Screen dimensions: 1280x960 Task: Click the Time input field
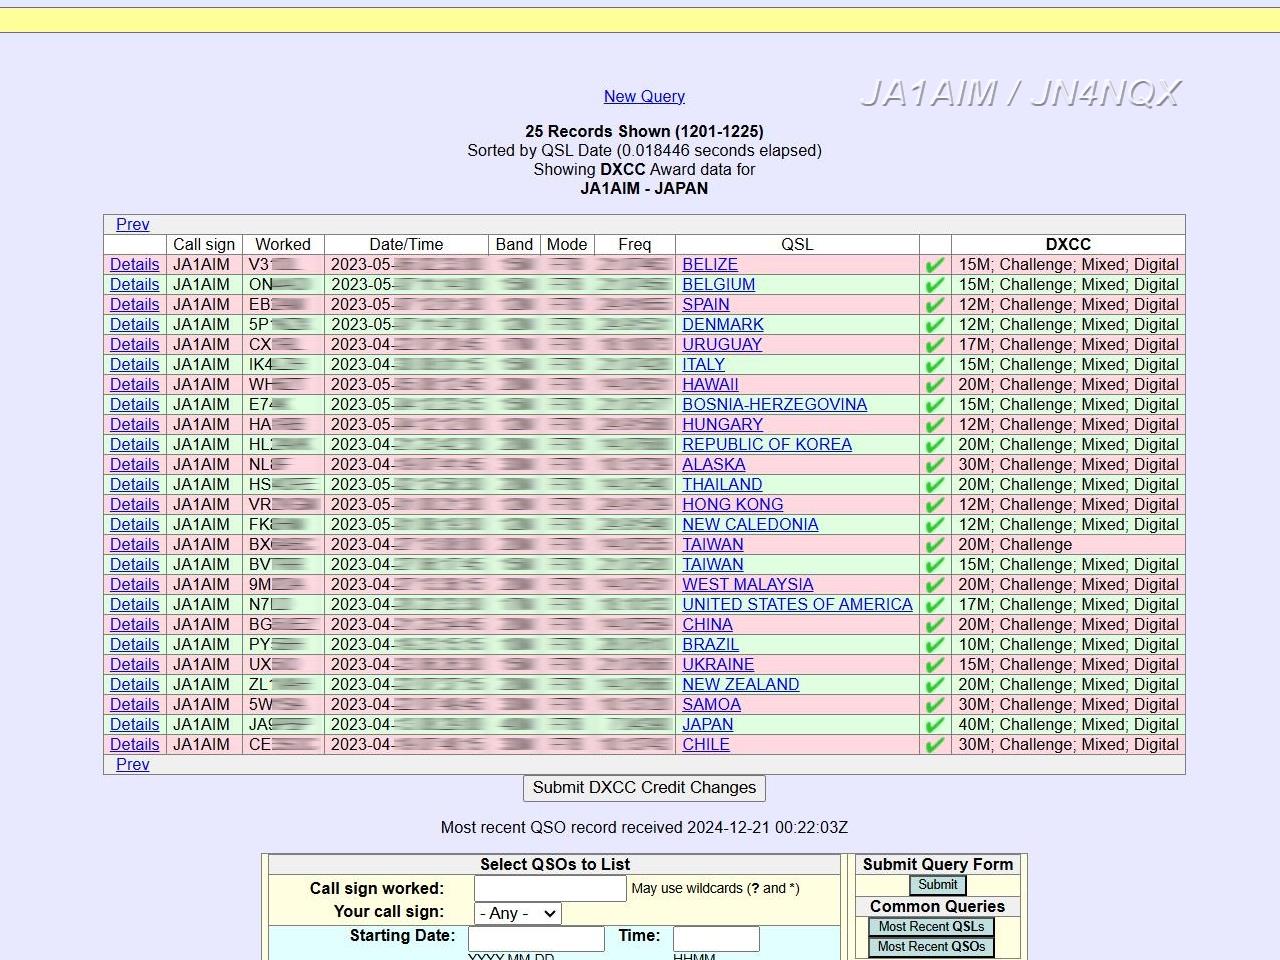pos(716,938)
